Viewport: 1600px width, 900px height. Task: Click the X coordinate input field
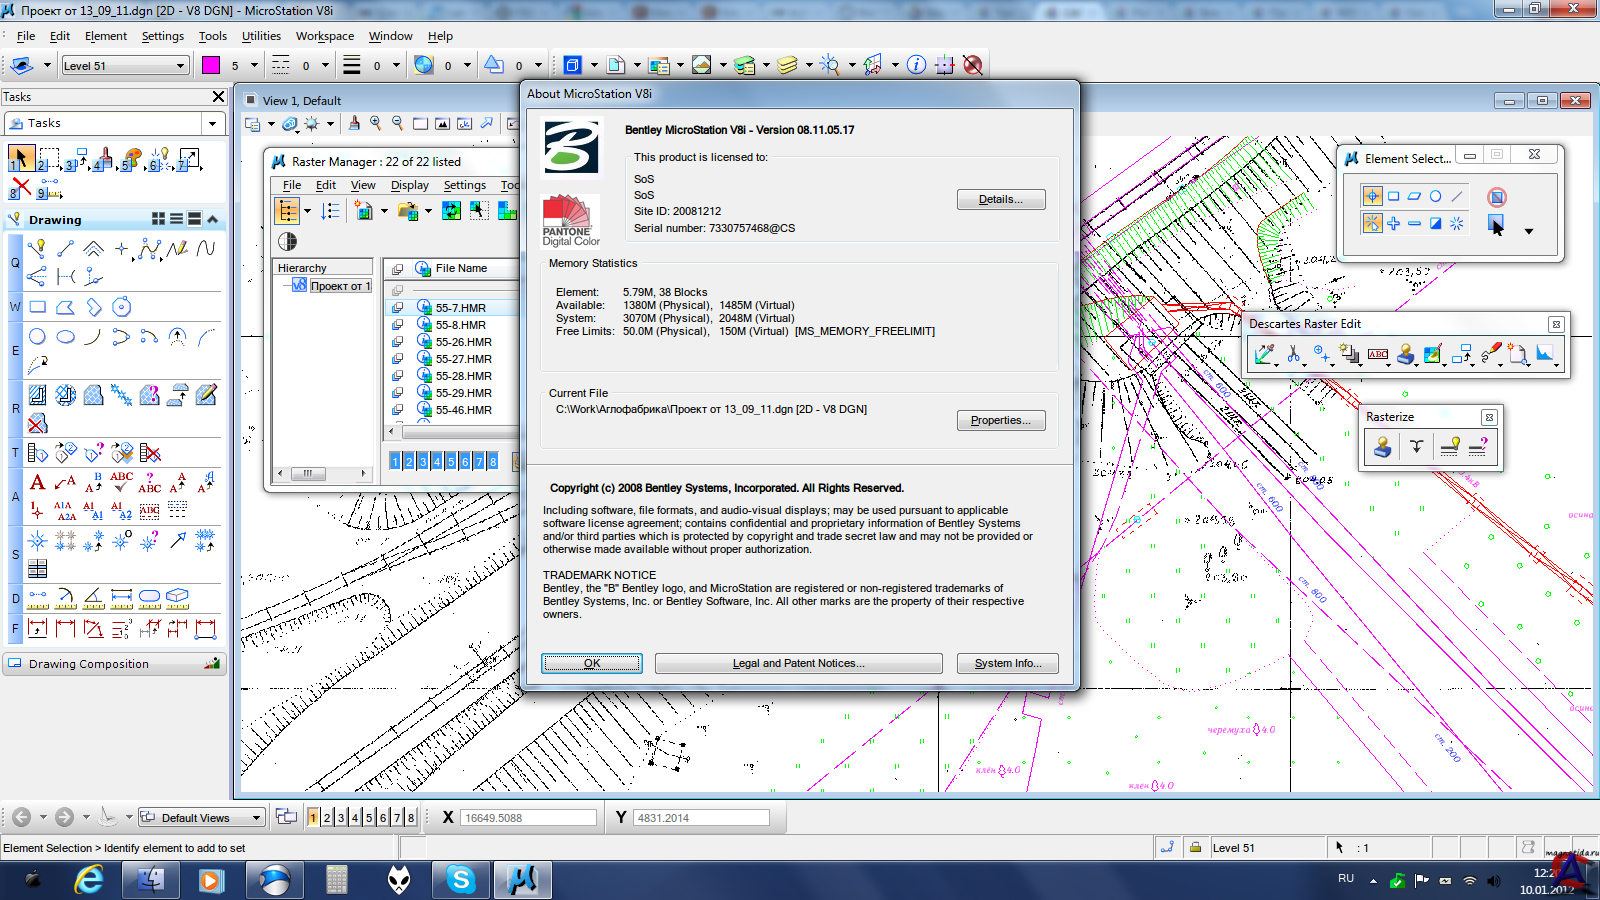click(x=527, y=818)
